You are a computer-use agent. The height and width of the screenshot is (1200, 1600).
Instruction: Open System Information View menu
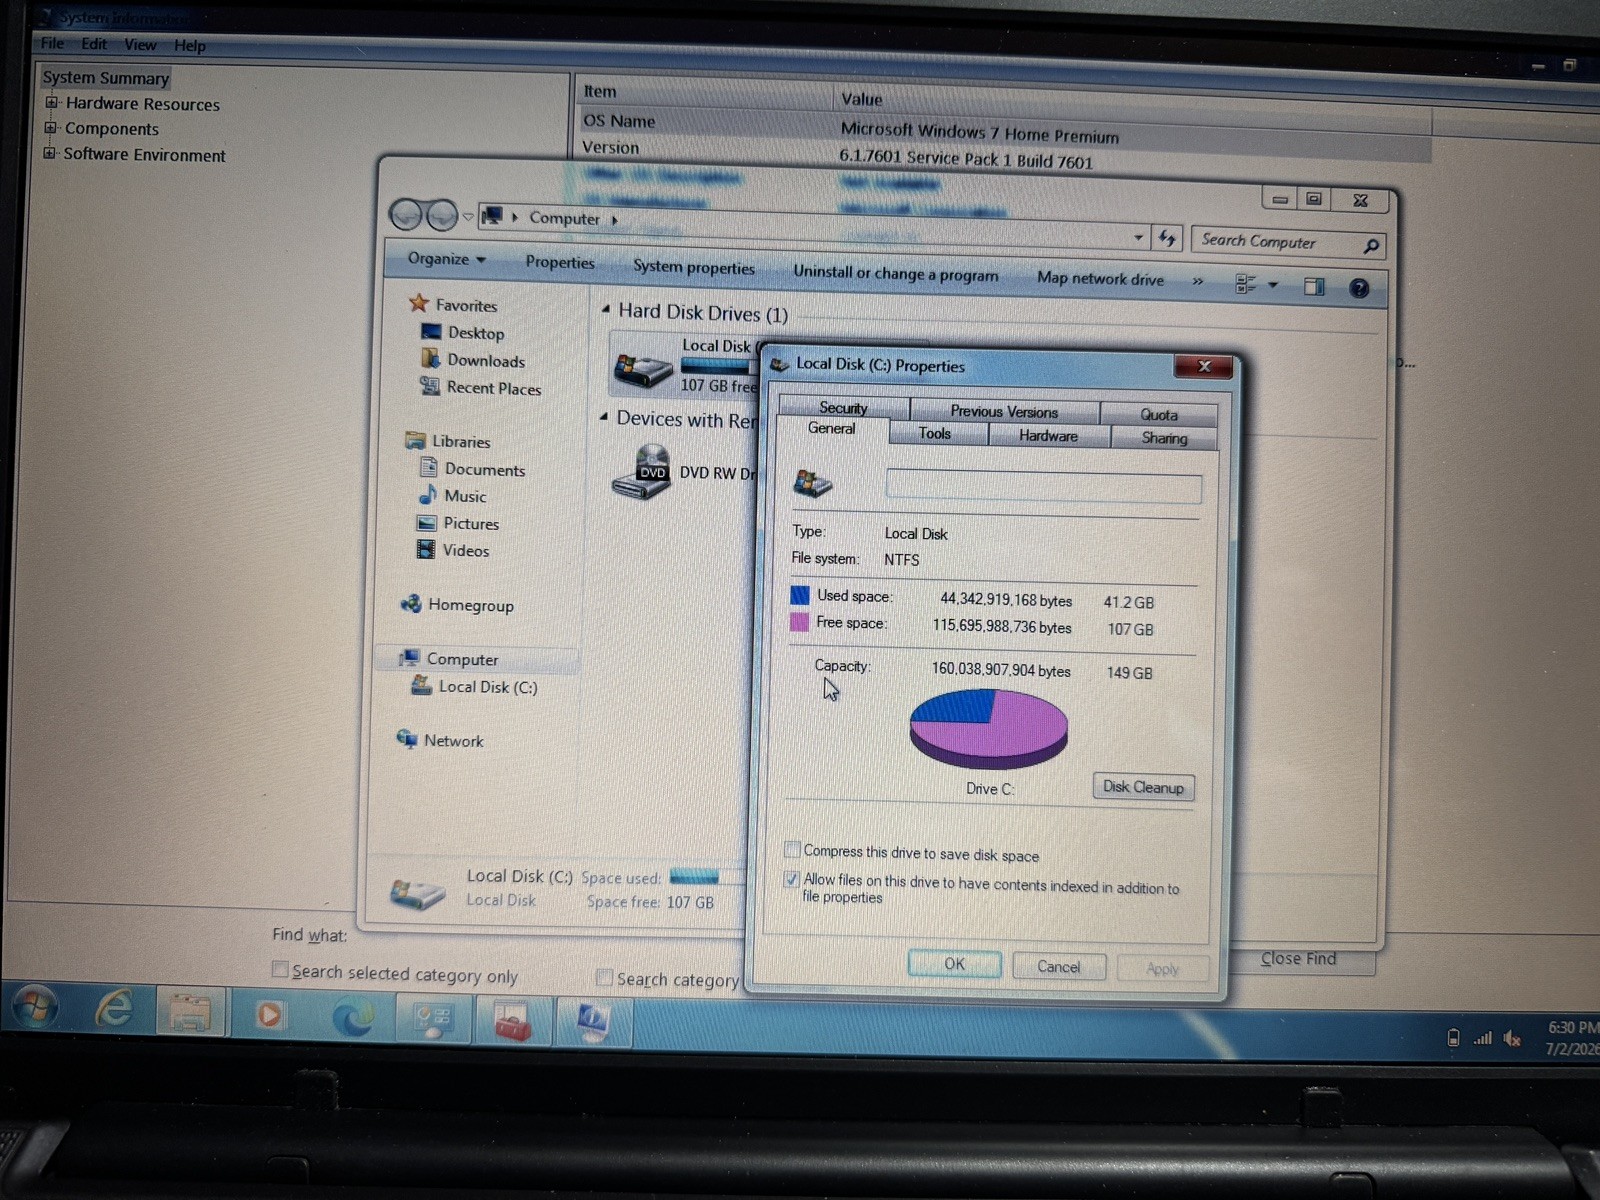coord(140,44)
